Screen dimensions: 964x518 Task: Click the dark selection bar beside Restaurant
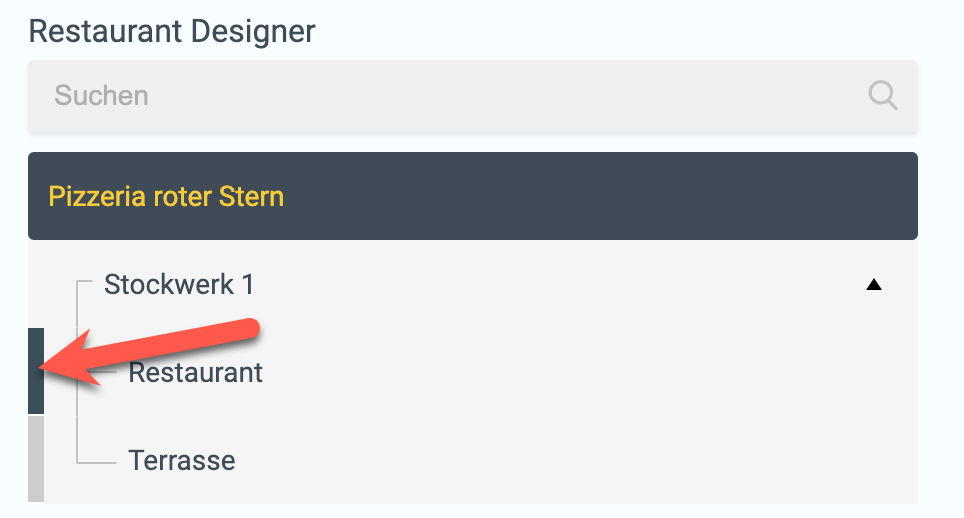click(36, 371)
